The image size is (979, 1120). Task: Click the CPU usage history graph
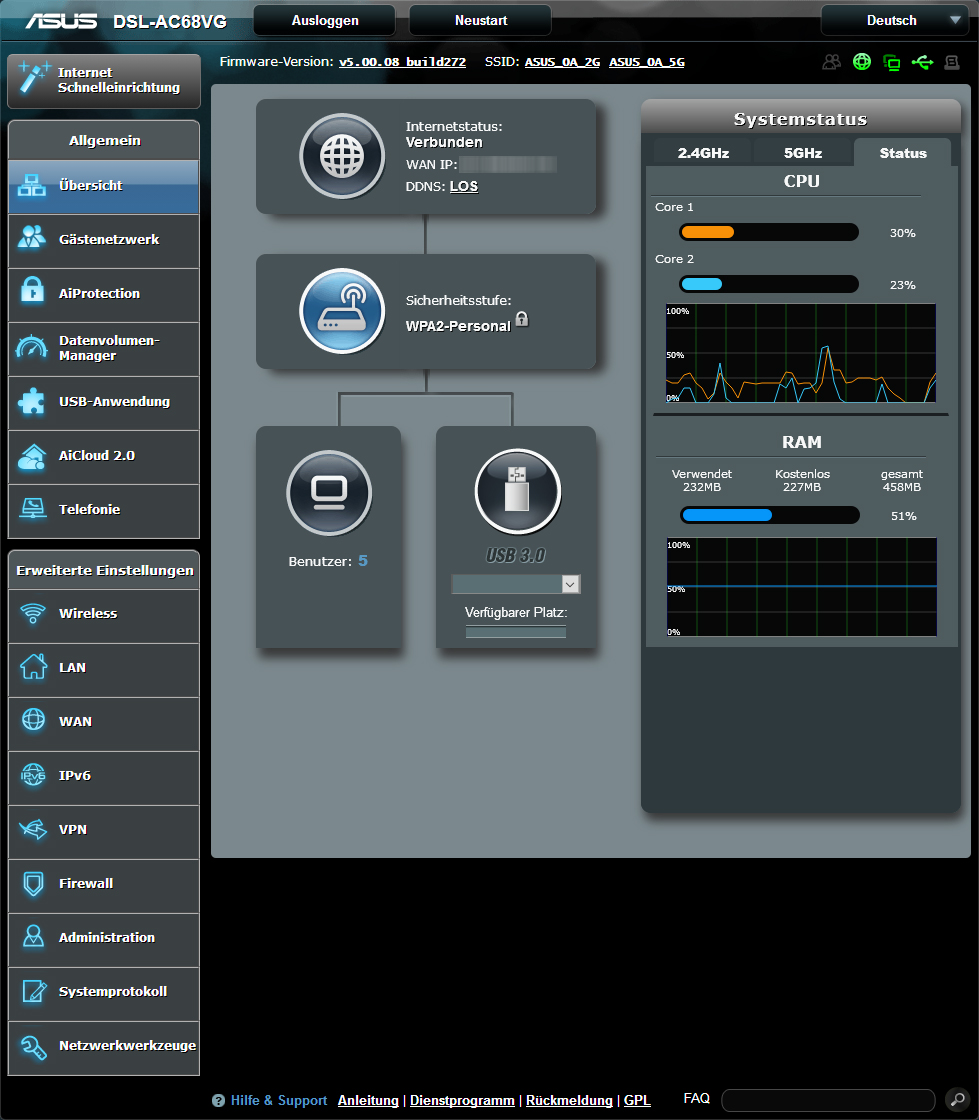(800, 353)
